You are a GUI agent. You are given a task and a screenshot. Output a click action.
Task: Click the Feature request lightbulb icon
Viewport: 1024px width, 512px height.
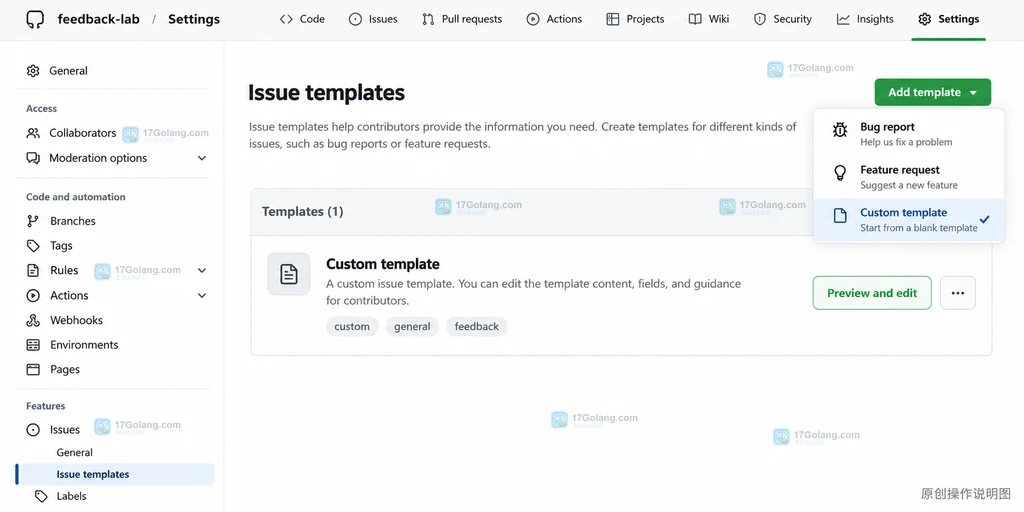[x=840, y=172]
